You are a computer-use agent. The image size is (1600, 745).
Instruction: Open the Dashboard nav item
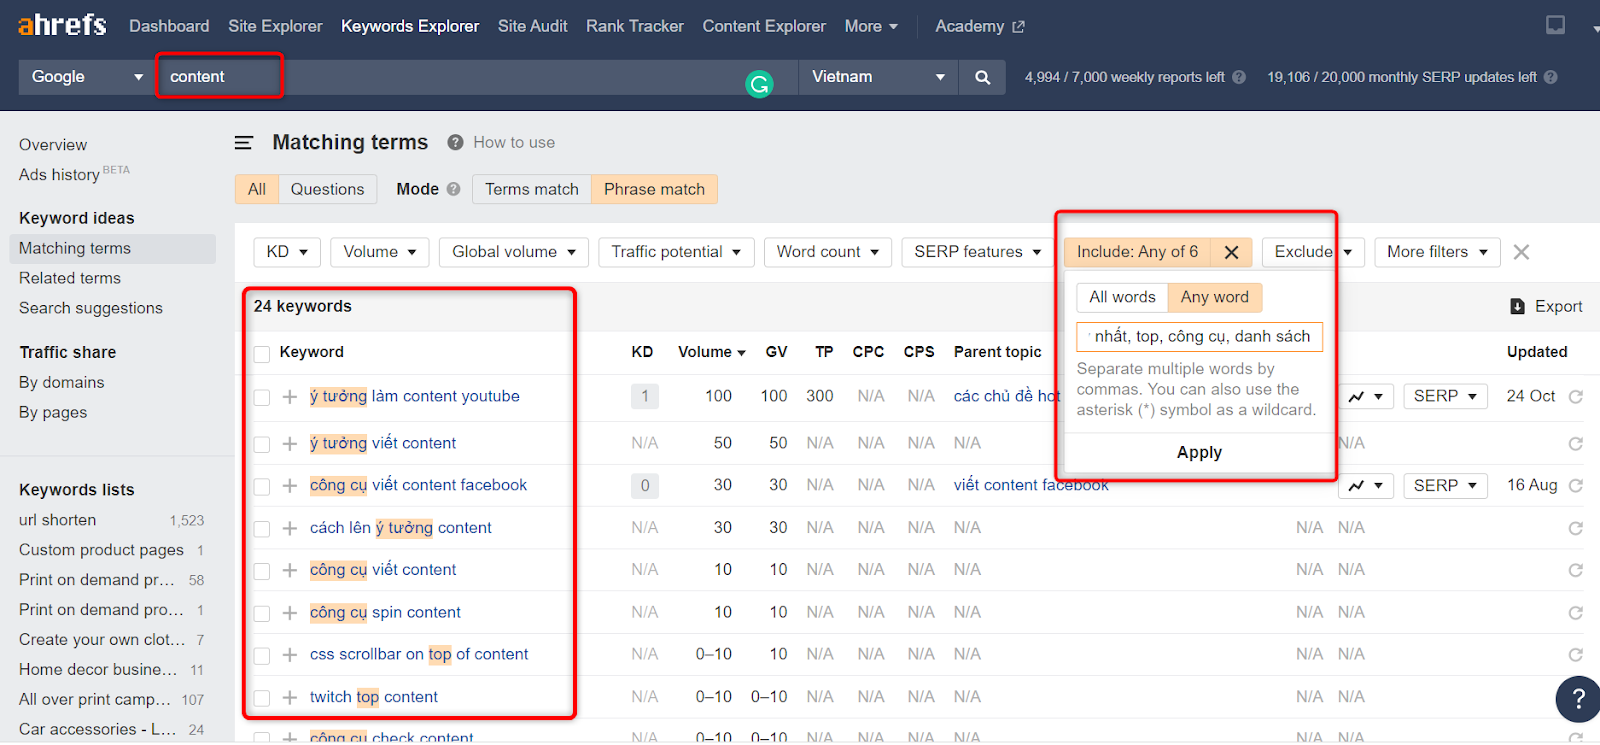pyautogui.click(x=169, y=26)
